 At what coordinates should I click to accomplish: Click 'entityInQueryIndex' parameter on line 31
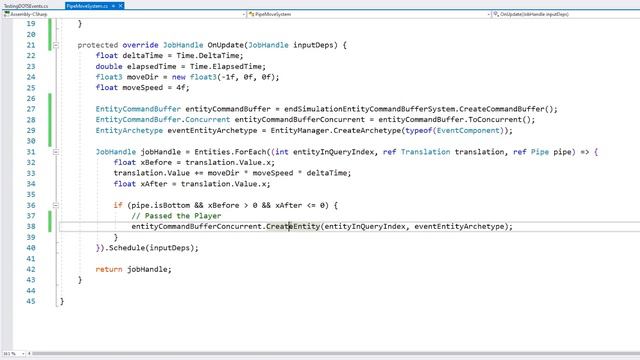tap(333, 152)
